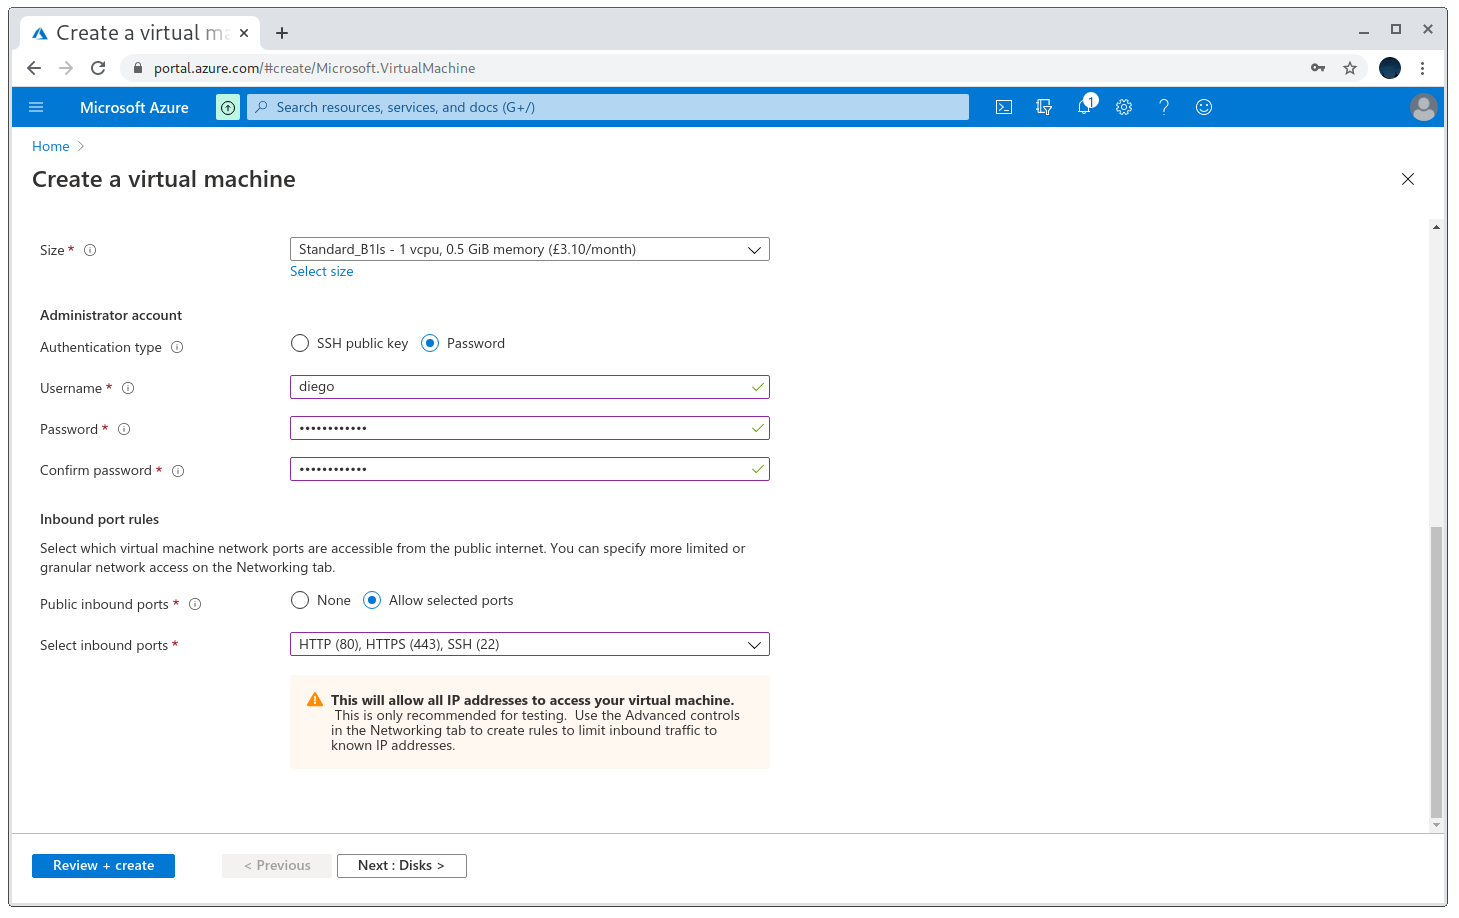Show info tooltip for Password

124,429
